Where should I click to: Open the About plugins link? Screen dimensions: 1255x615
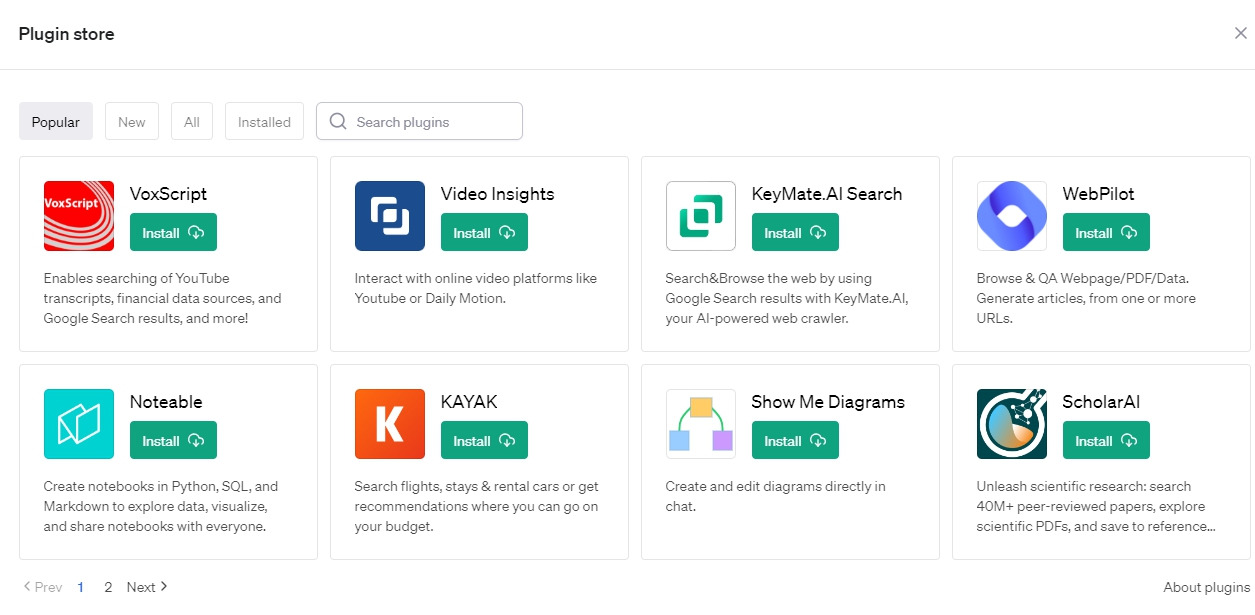pyautogui.click(x=1206, y=587)
